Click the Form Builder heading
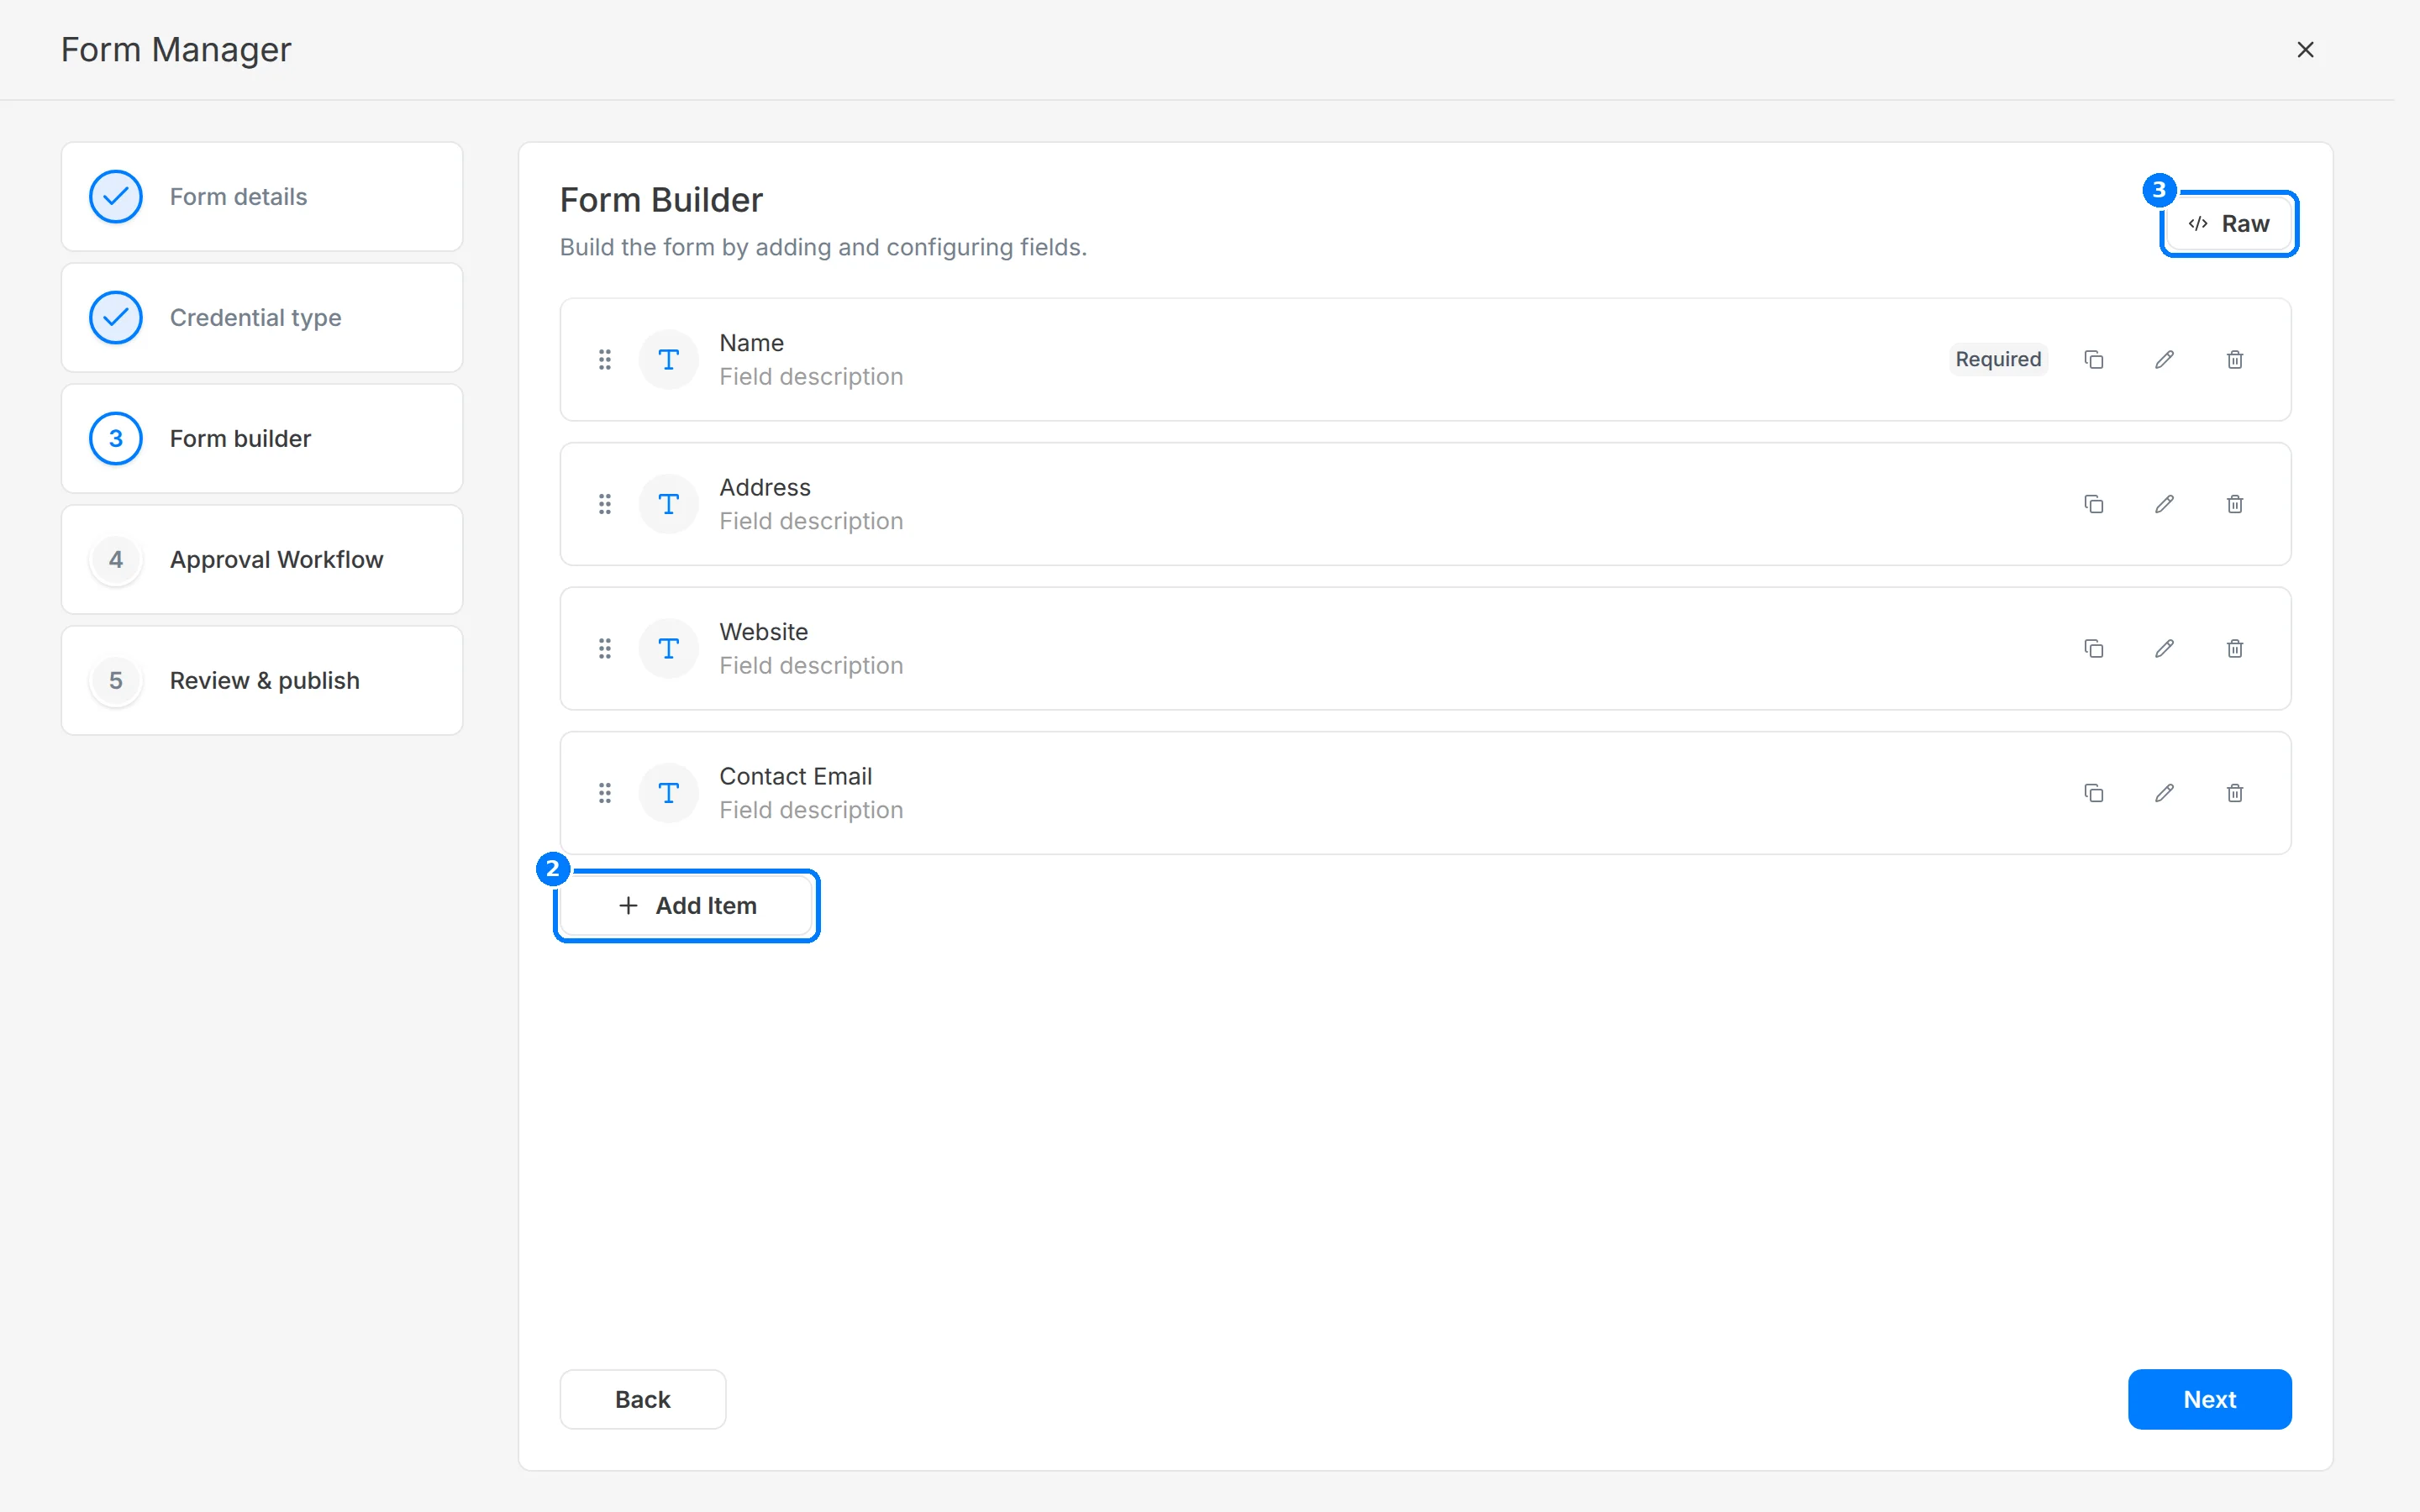 (661, 200)
